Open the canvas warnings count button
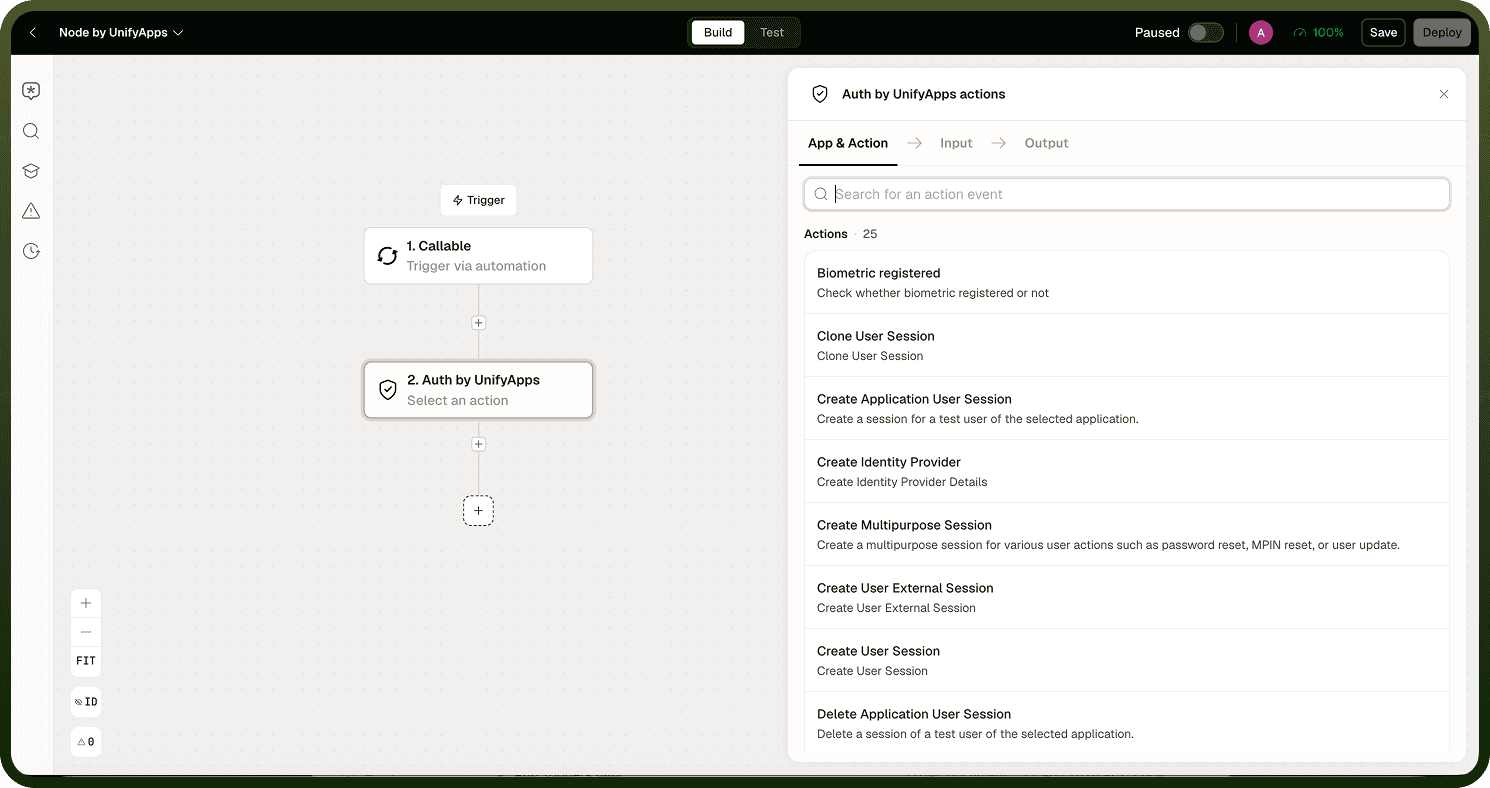The width and height of the screenshot is (1490, 788). pos(86,742)
